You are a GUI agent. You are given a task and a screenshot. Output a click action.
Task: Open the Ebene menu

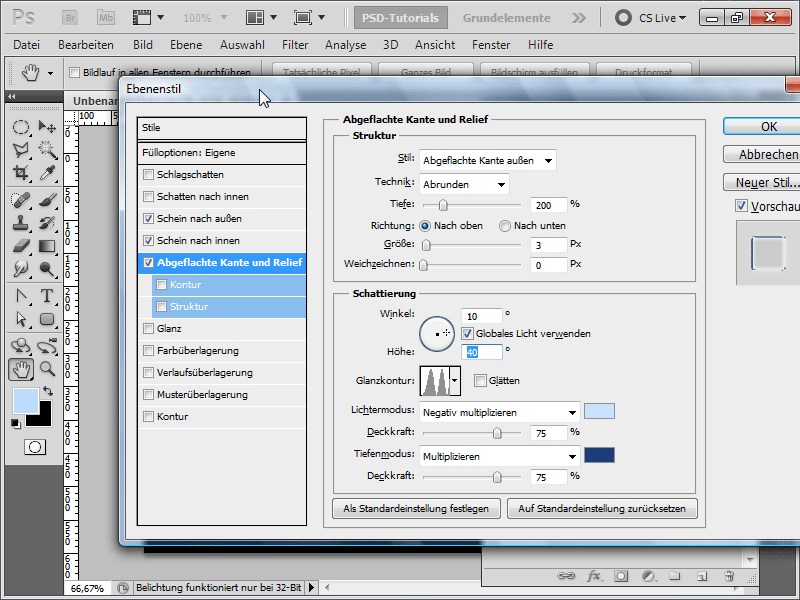coord(186,45)
